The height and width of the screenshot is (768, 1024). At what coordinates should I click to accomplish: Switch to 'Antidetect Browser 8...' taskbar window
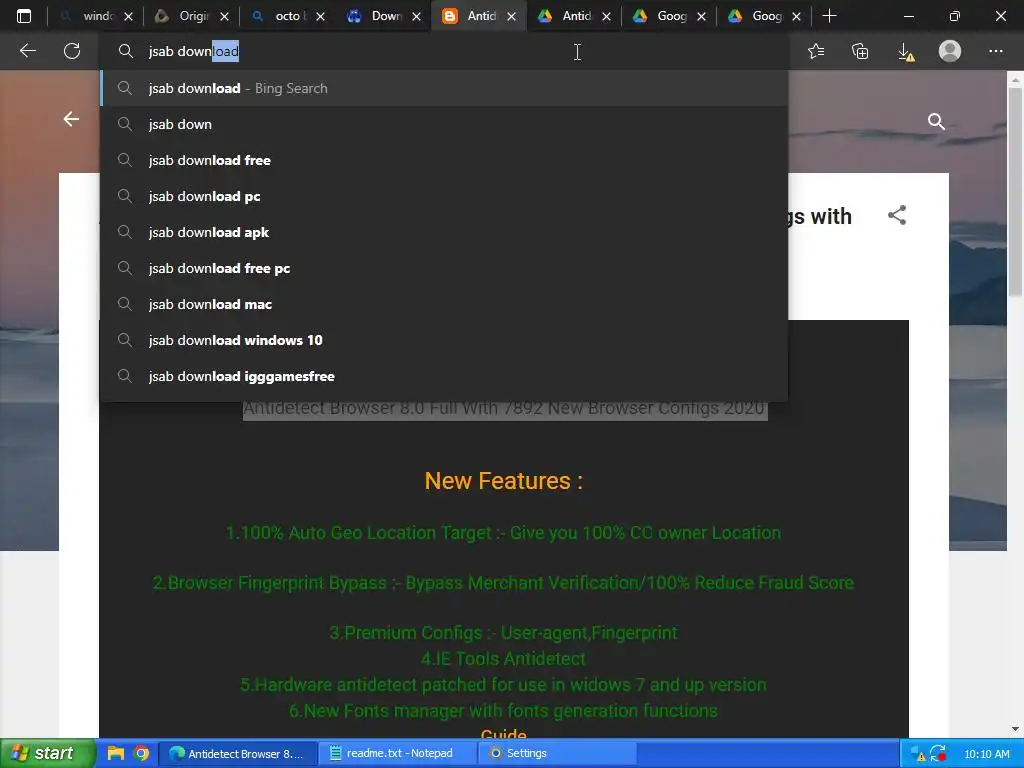pyautogui.click(x=238, y=754)
